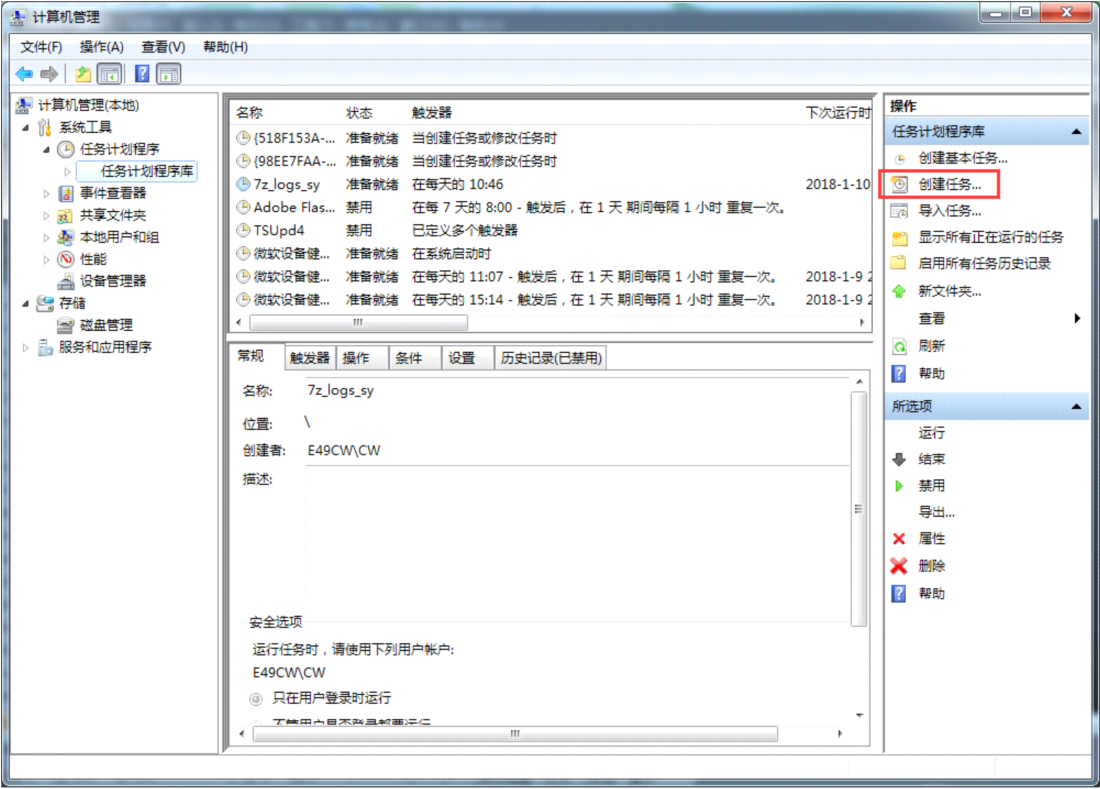Screen dimensions: 1100x789
Task: Collapse the 任务计划程序库 actions section arrow
Action: pyautogui.click(x=1077, y=132)
